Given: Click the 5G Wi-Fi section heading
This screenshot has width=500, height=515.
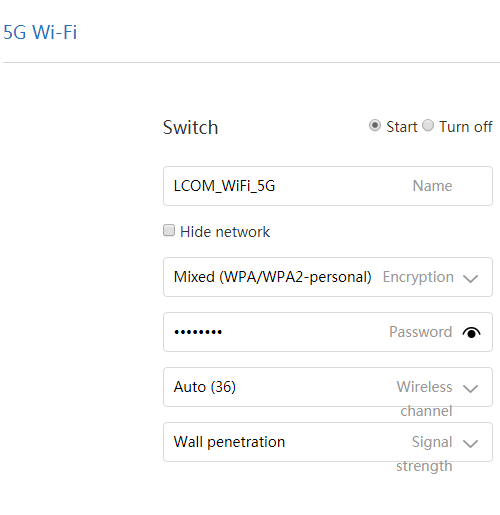Looking at the screenshot, I should tap(40, 32).
